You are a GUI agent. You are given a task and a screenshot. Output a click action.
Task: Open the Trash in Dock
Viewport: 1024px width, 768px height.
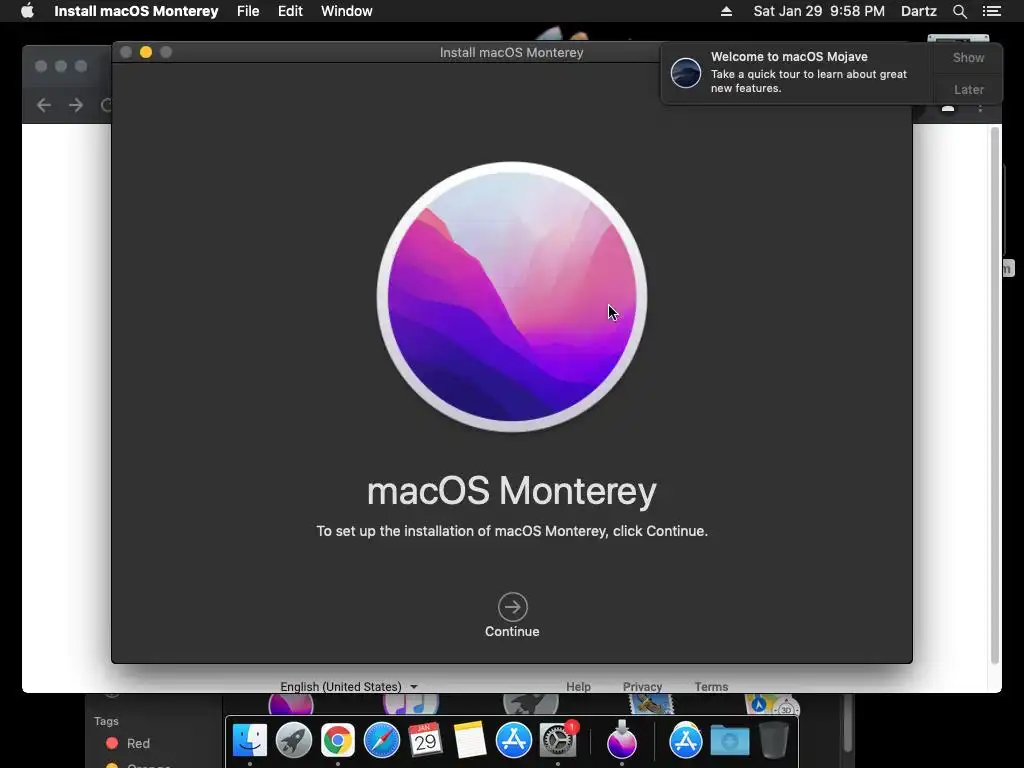tap(773, 741)
